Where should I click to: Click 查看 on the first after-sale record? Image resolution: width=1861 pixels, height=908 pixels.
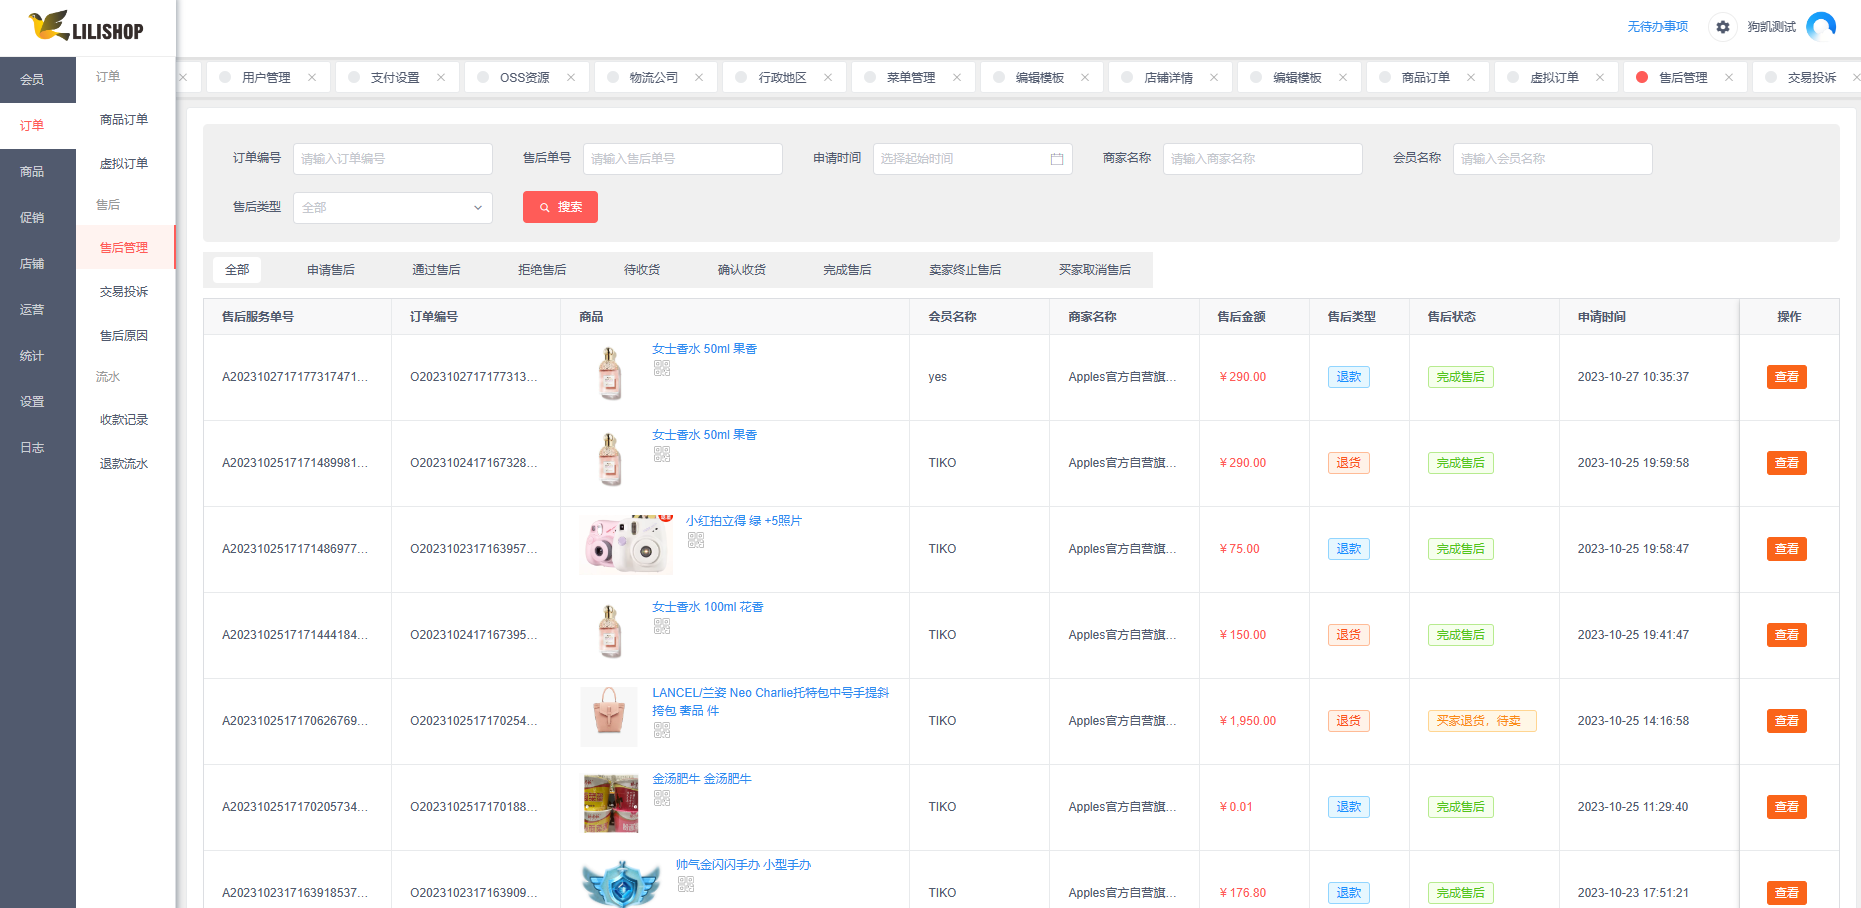(x=1786, y=377)
